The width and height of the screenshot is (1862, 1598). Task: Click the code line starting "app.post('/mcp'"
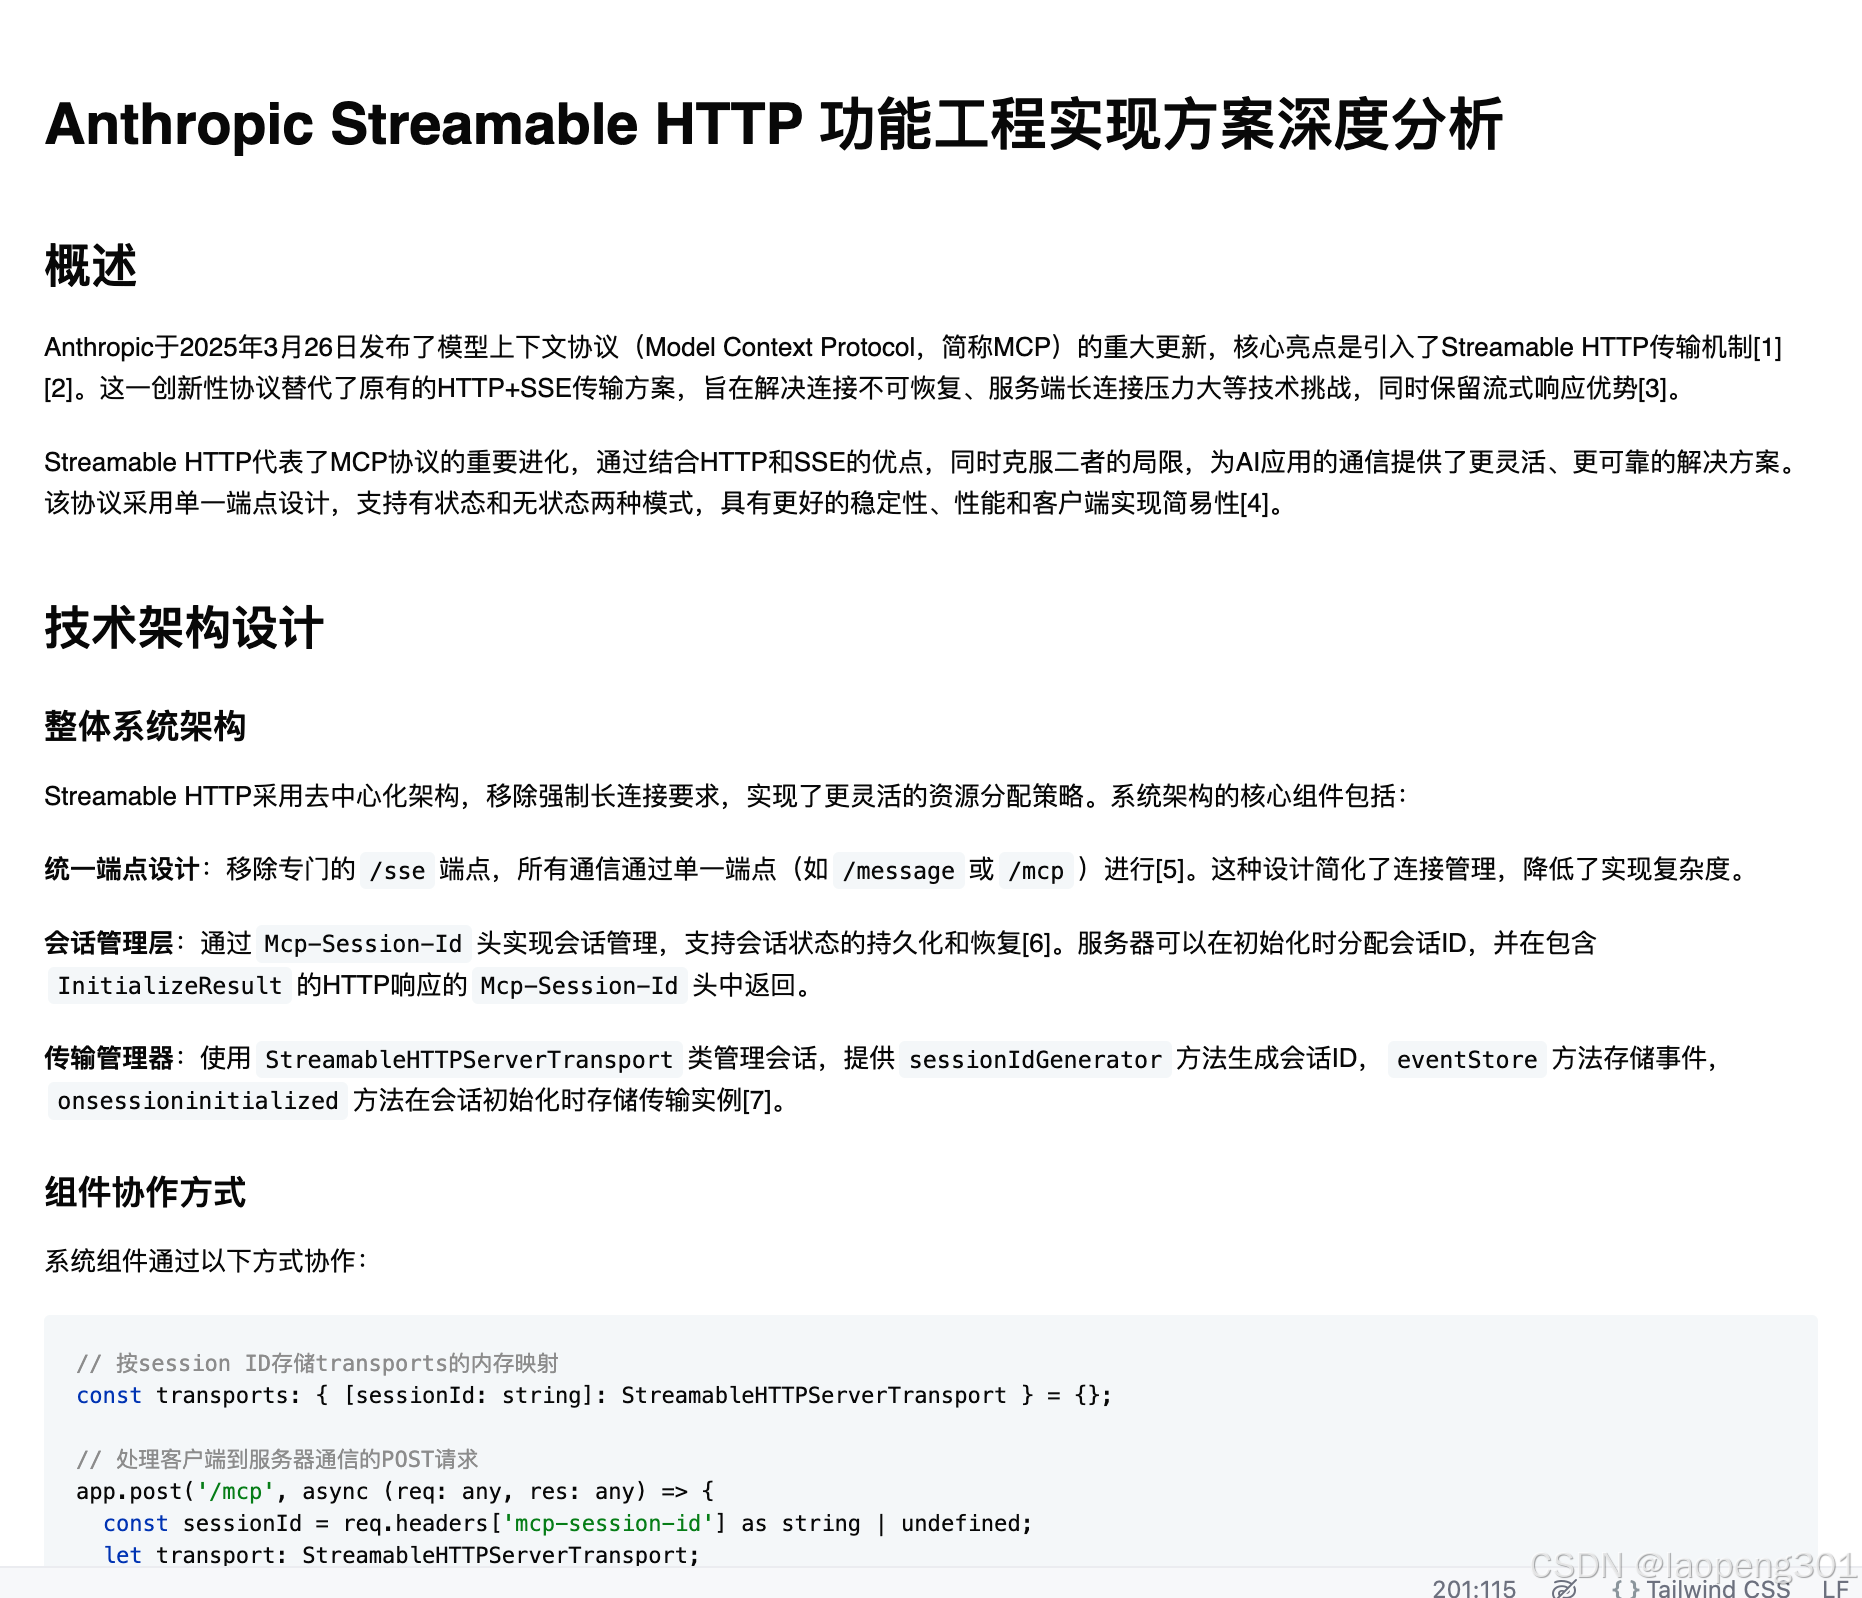[x=395, y=1491]
